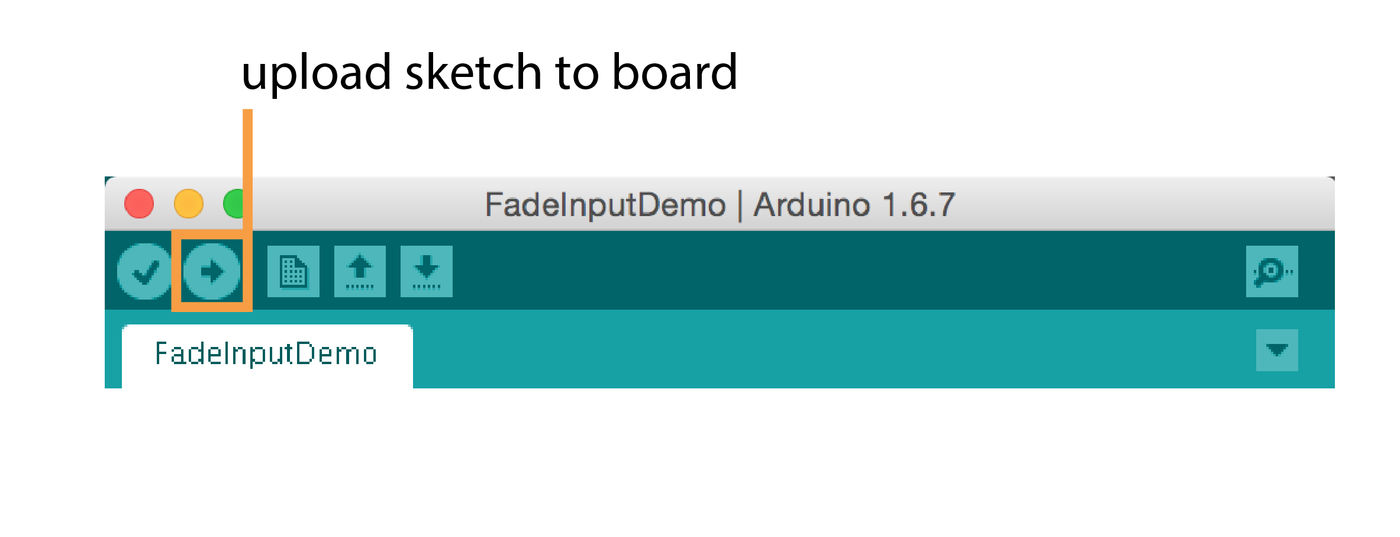Click the Verify checkmark icon

(145, 272)
